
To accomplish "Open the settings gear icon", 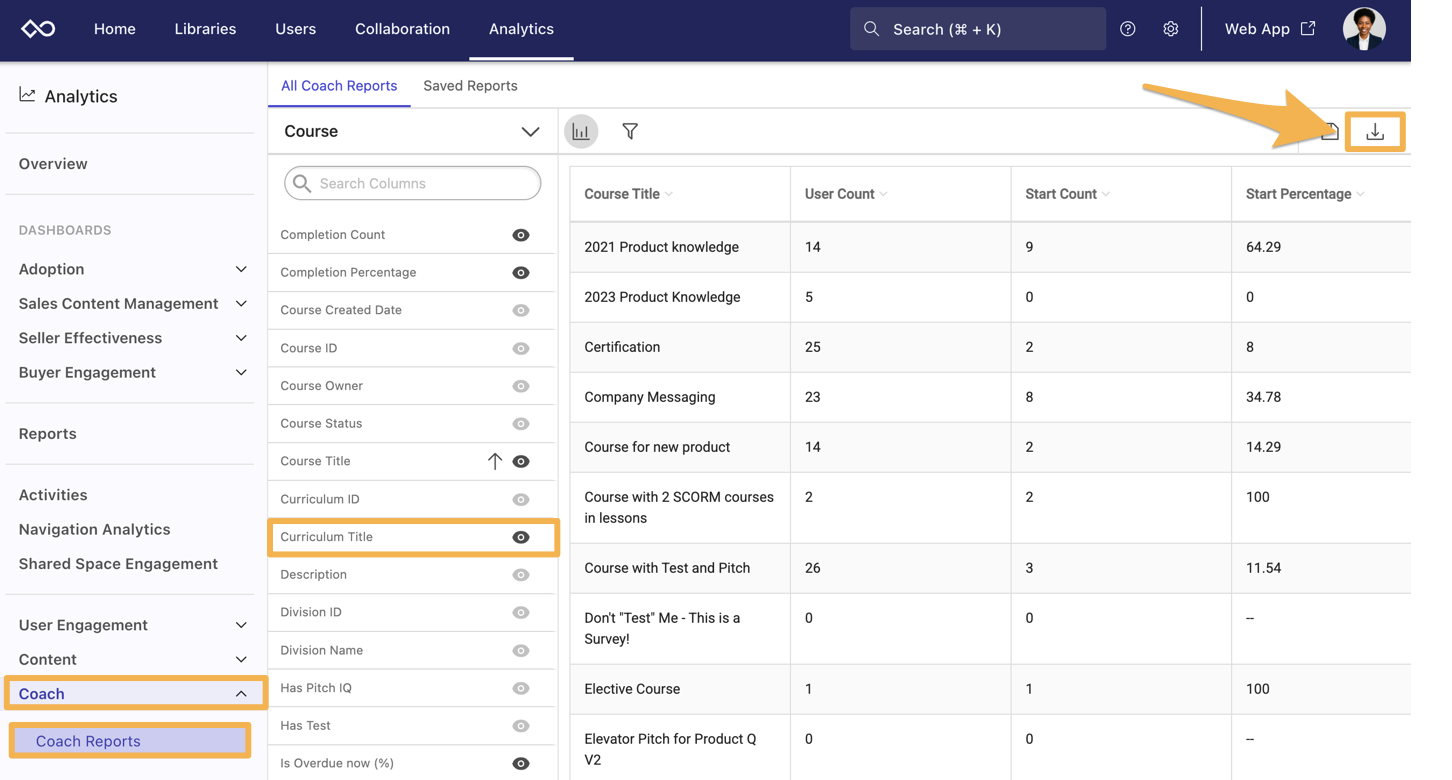I will [x=1171, y=29].
